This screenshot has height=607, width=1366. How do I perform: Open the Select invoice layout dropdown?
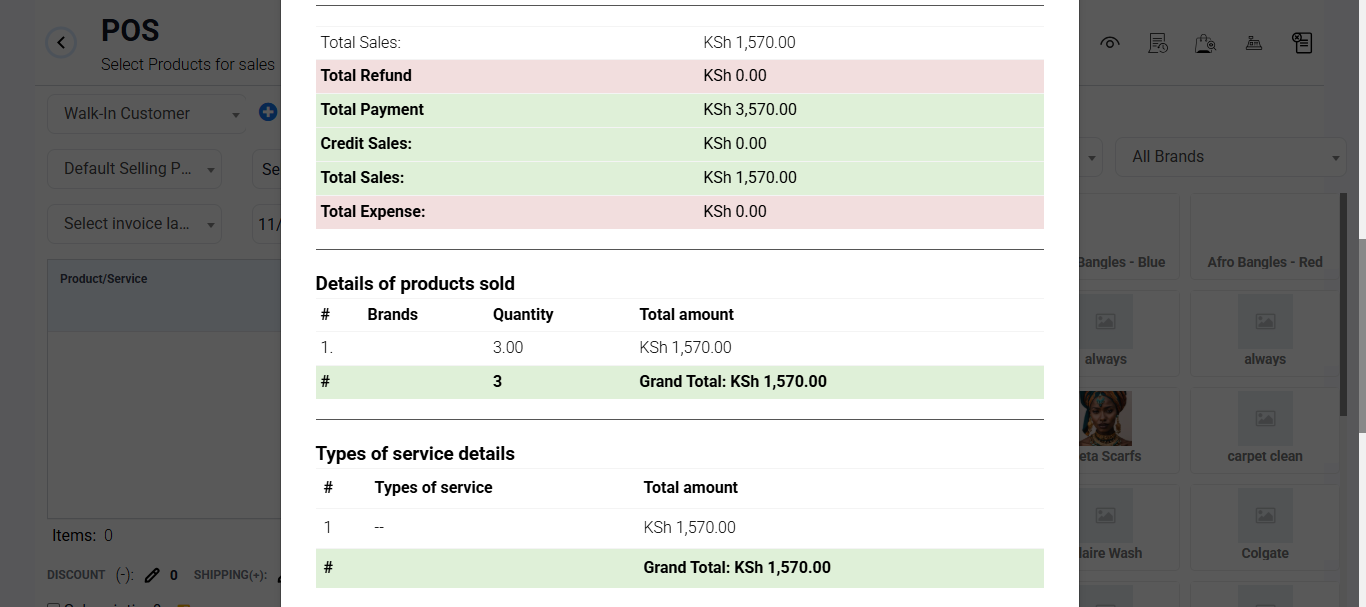[135, 224]
